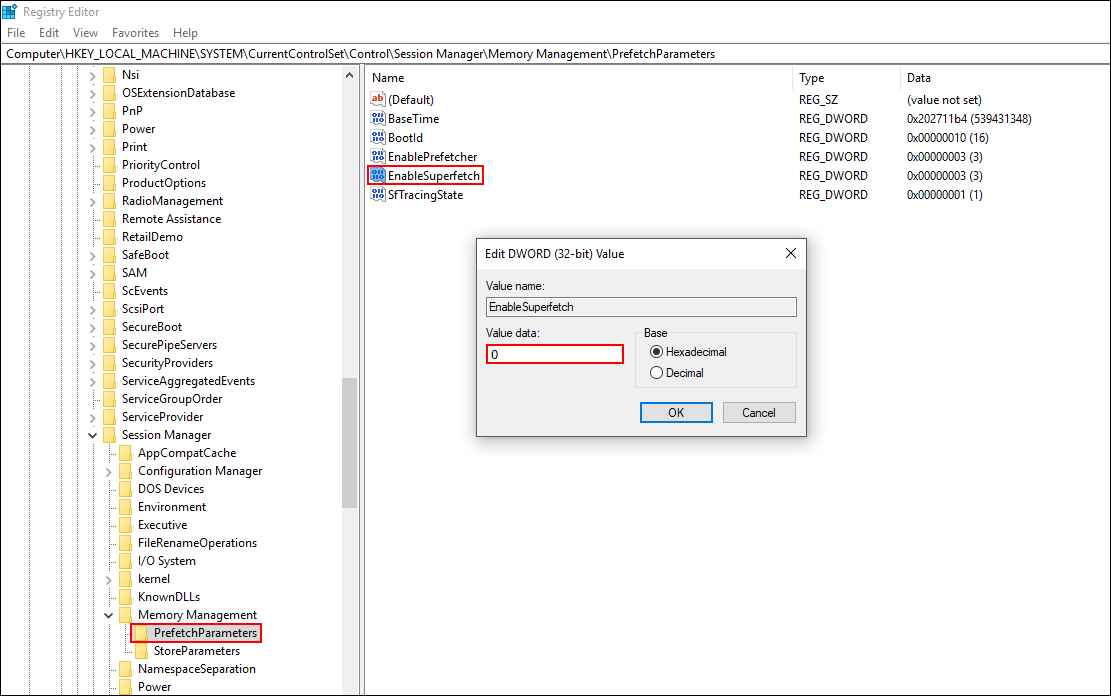Close the Edit DWORD dialog with X
The image size is (1111, 696).
pyautogui.click(x=791, y=253)
